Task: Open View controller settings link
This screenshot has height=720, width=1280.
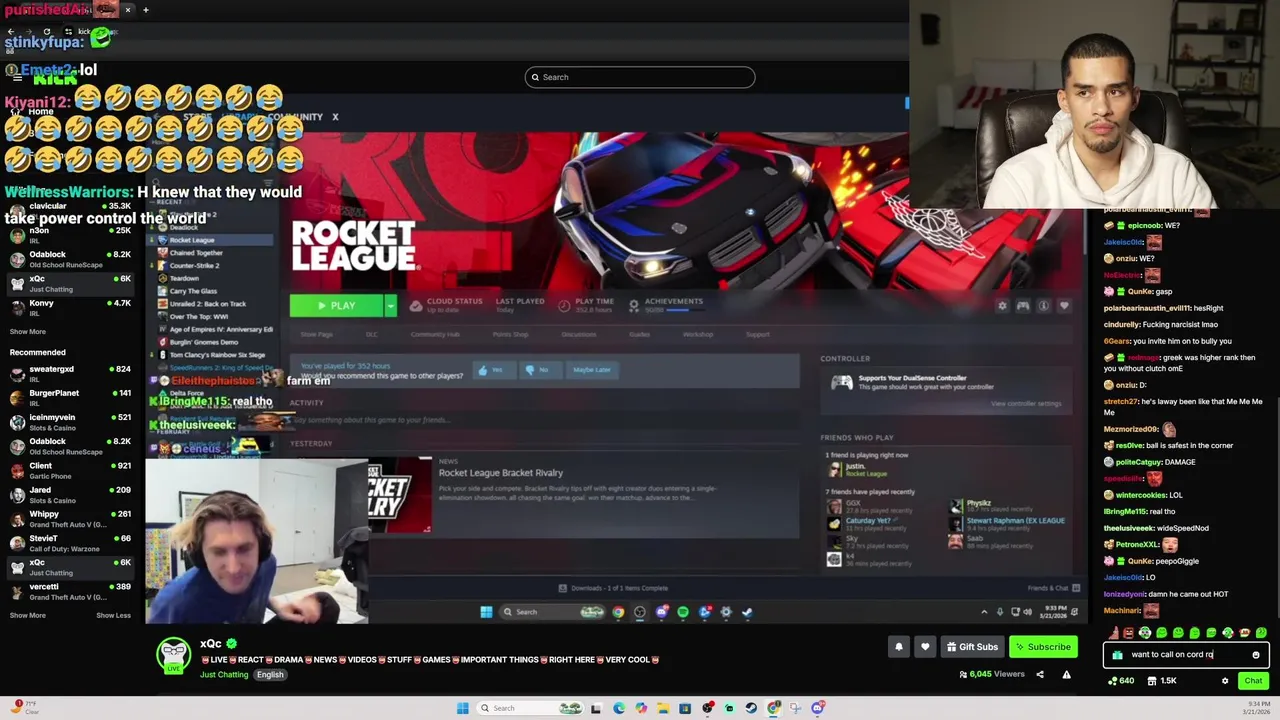Action: coord(1026,404)
